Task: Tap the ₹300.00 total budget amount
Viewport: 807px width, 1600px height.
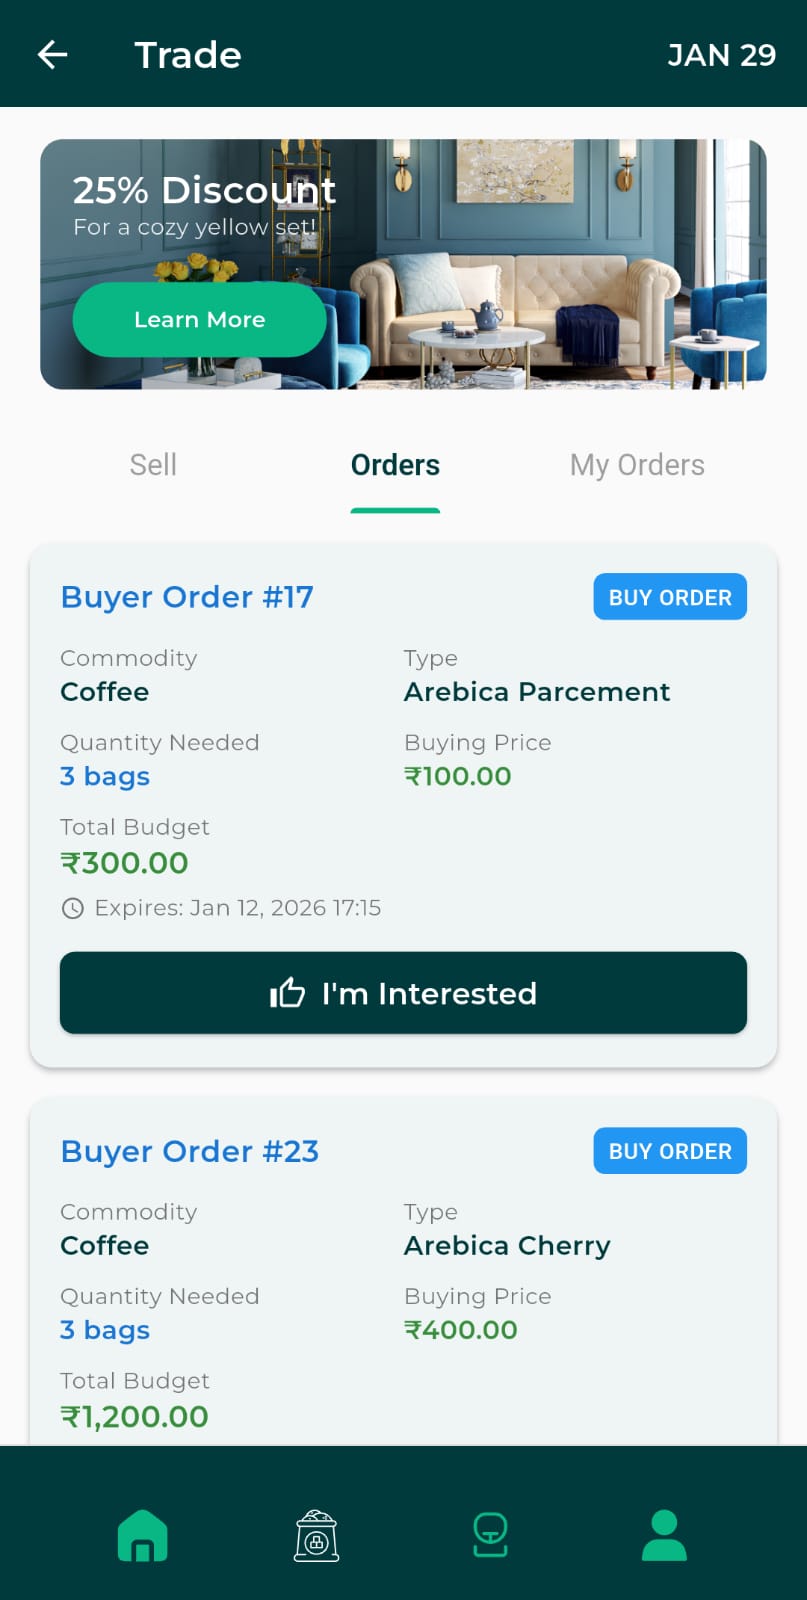Action: click(125, 863)
